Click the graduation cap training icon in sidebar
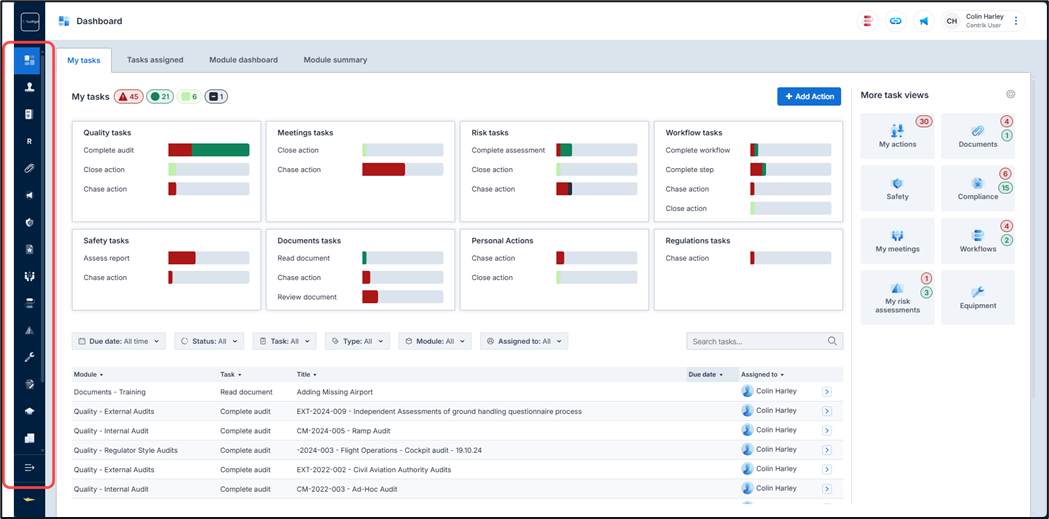Viewport: 1049px width, 519px height. click(28, 411)
